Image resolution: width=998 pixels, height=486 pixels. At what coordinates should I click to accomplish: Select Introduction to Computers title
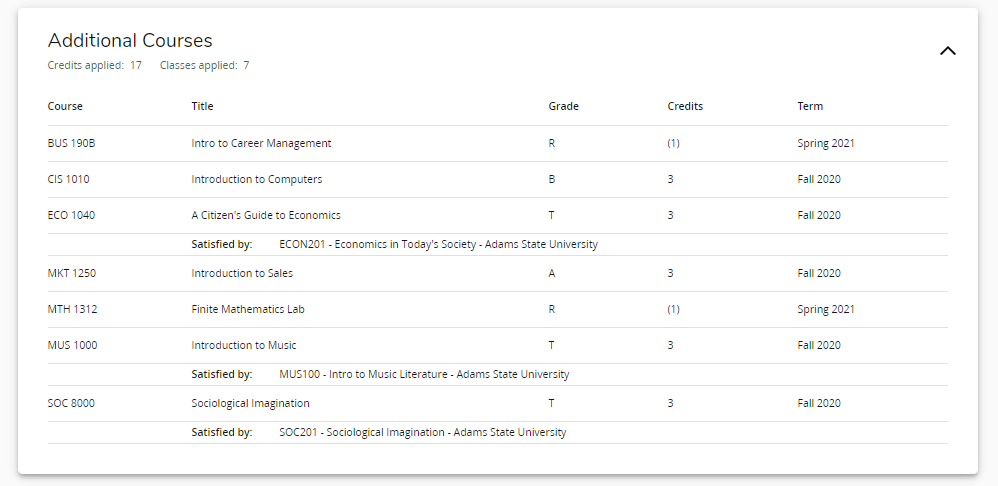pos(257,179)
